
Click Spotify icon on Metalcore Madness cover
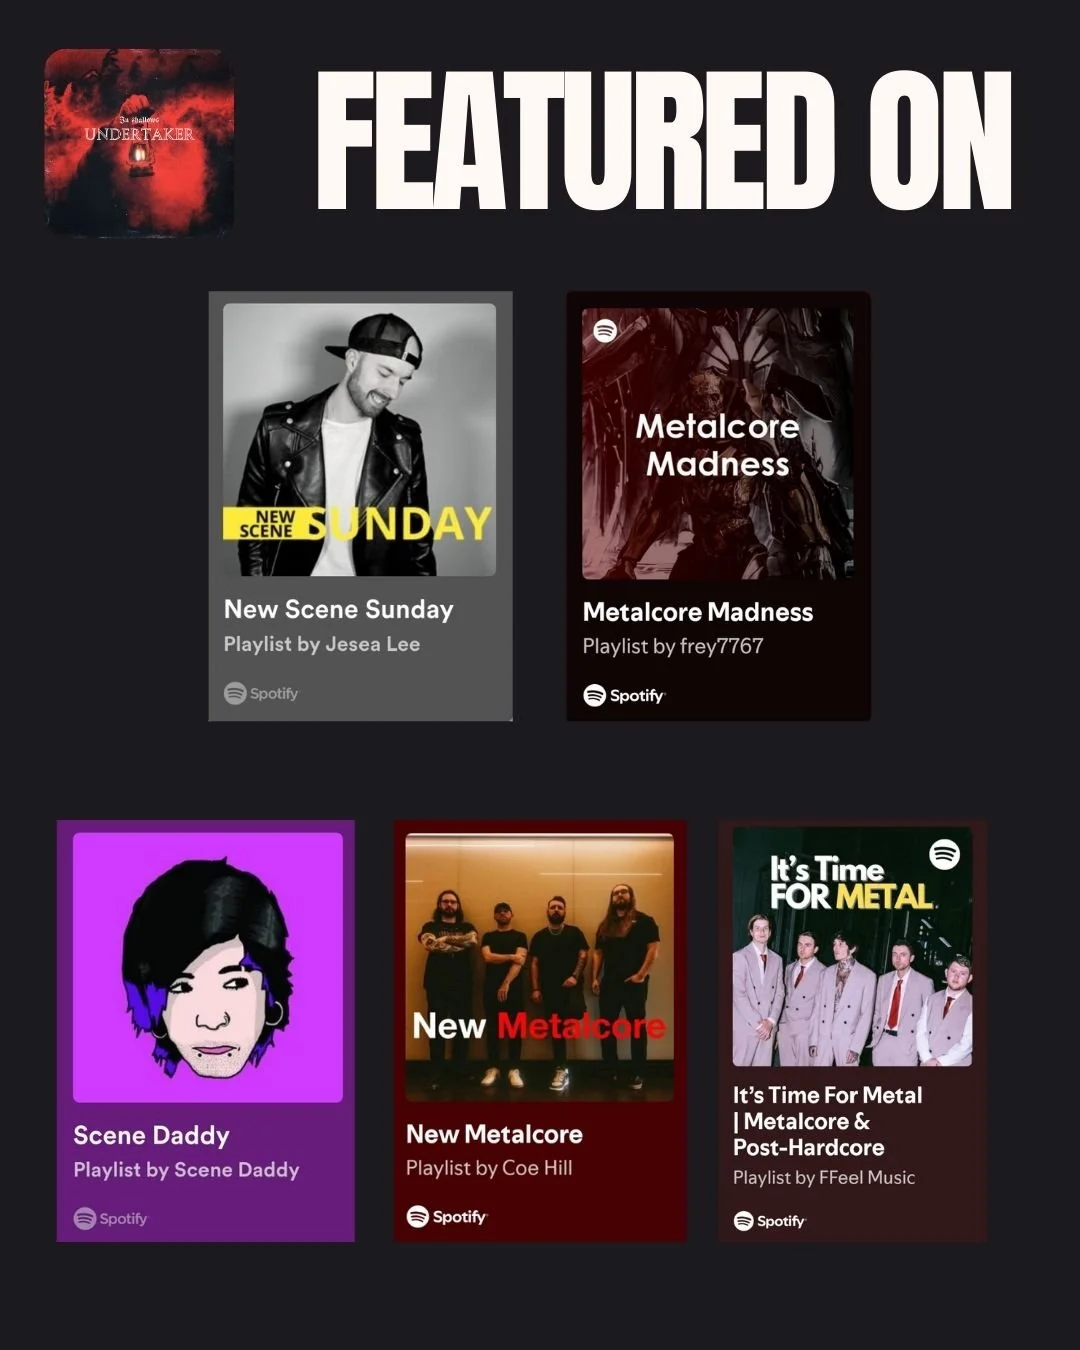point(605,330)
